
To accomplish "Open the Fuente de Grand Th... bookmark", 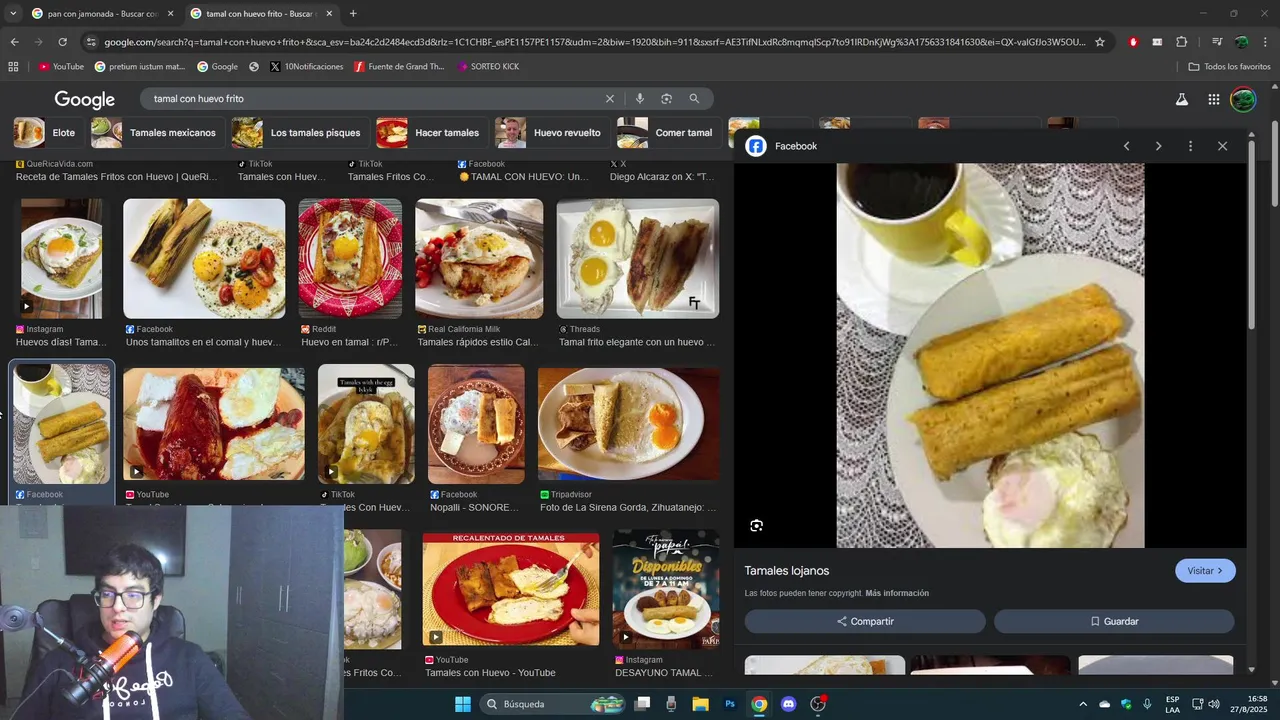I will [x=399, y=67].
